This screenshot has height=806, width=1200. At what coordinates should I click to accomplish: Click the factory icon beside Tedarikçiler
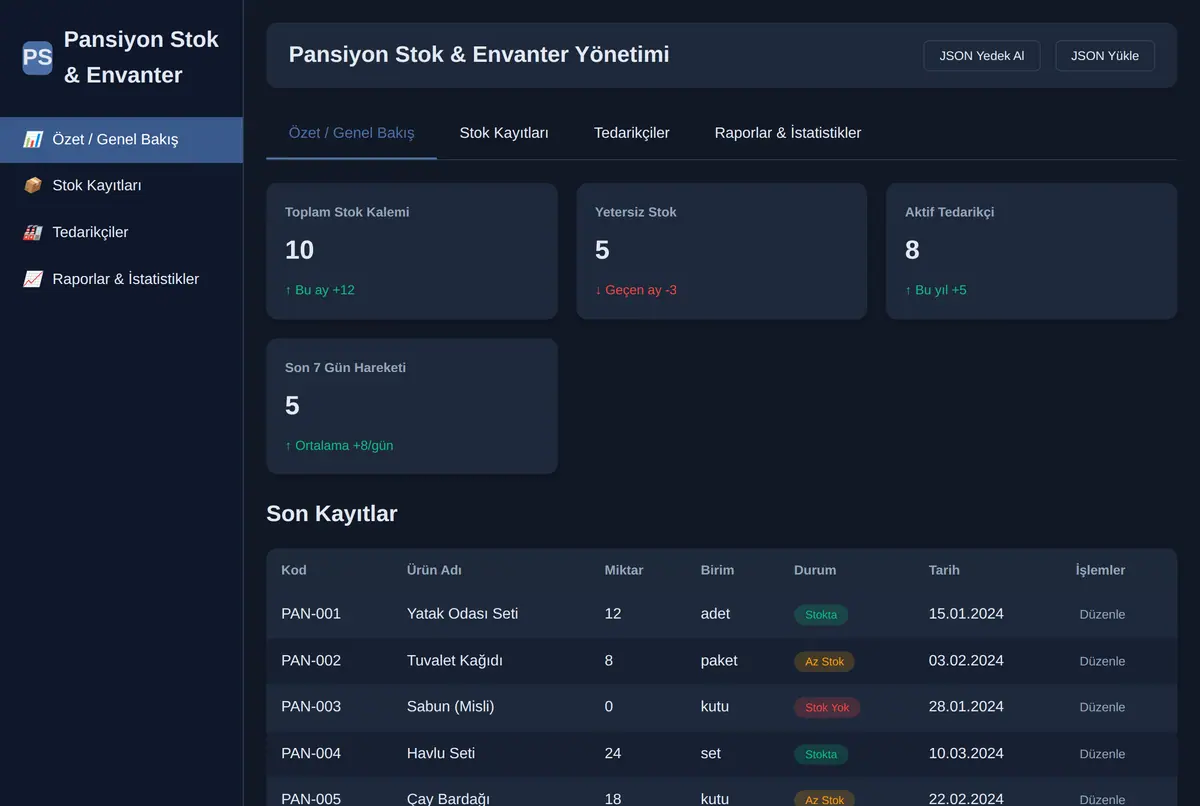click(x=33, y=232)
